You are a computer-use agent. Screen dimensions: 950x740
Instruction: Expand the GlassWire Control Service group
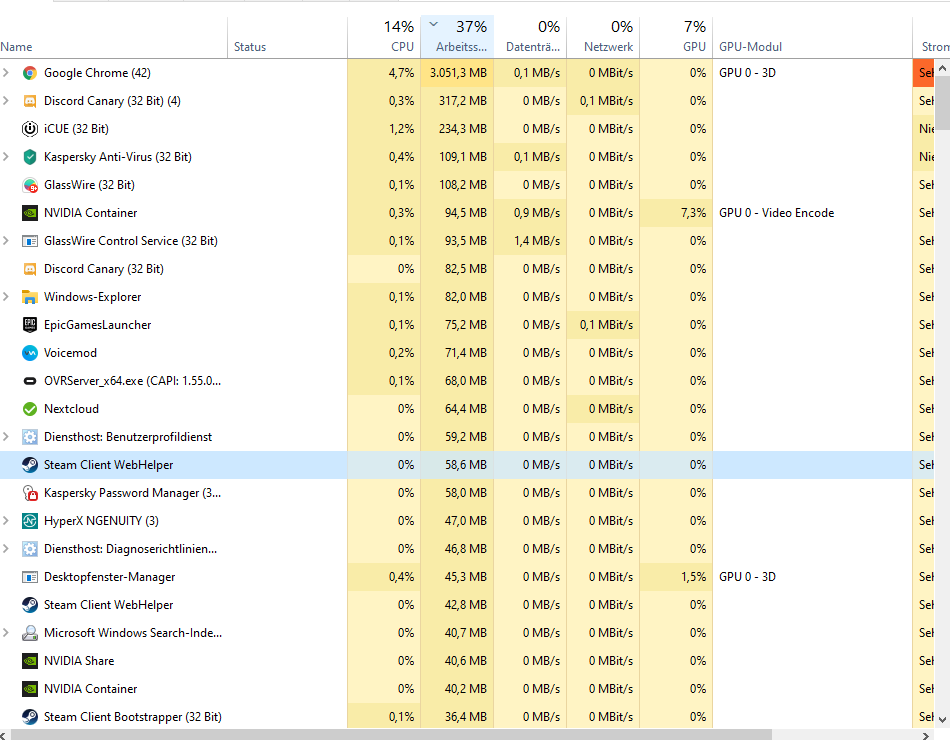click(x=6, y=241)
